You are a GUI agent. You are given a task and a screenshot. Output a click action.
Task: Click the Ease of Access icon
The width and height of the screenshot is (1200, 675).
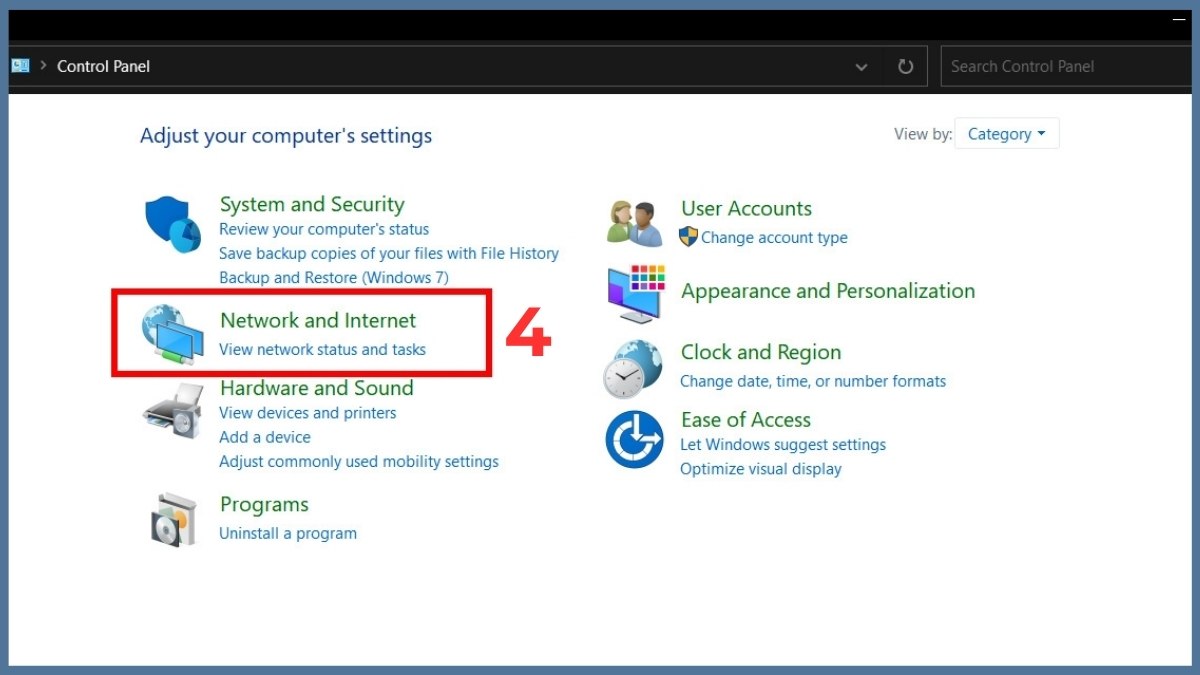pyautogui.click(x=634, y=439)
